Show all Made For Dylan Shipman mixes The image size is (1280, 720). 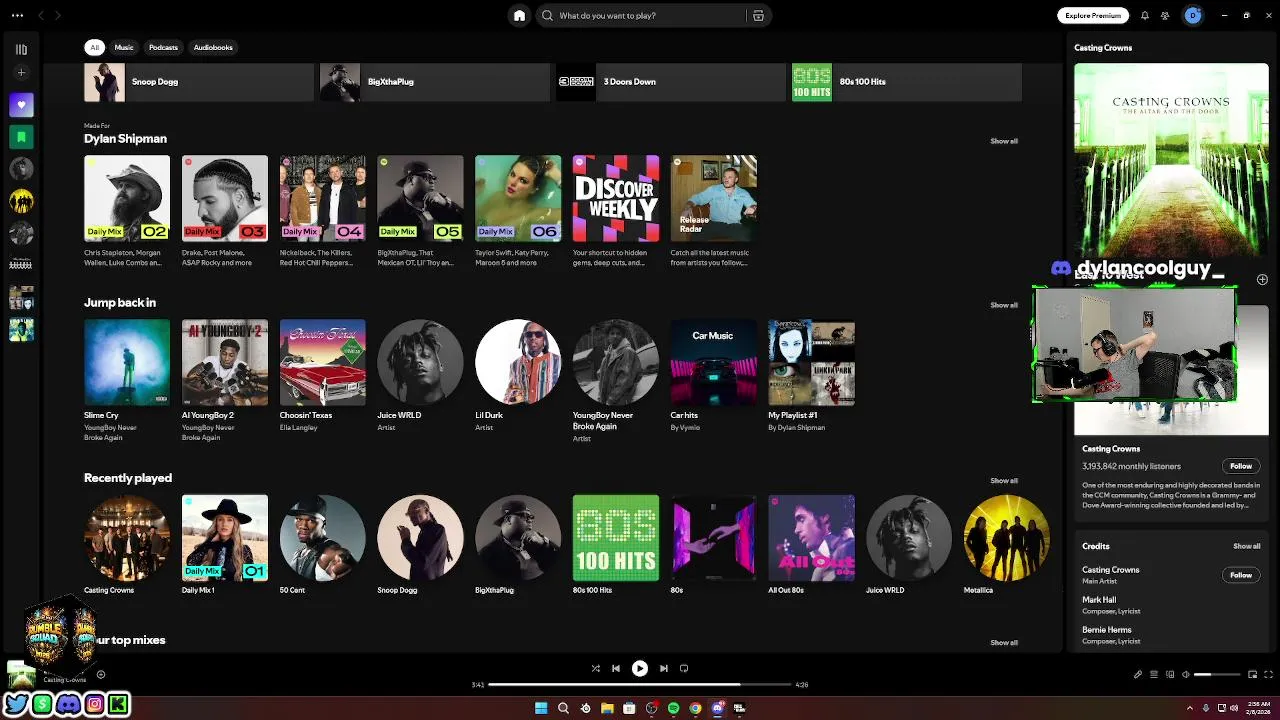pos(1004,141)
